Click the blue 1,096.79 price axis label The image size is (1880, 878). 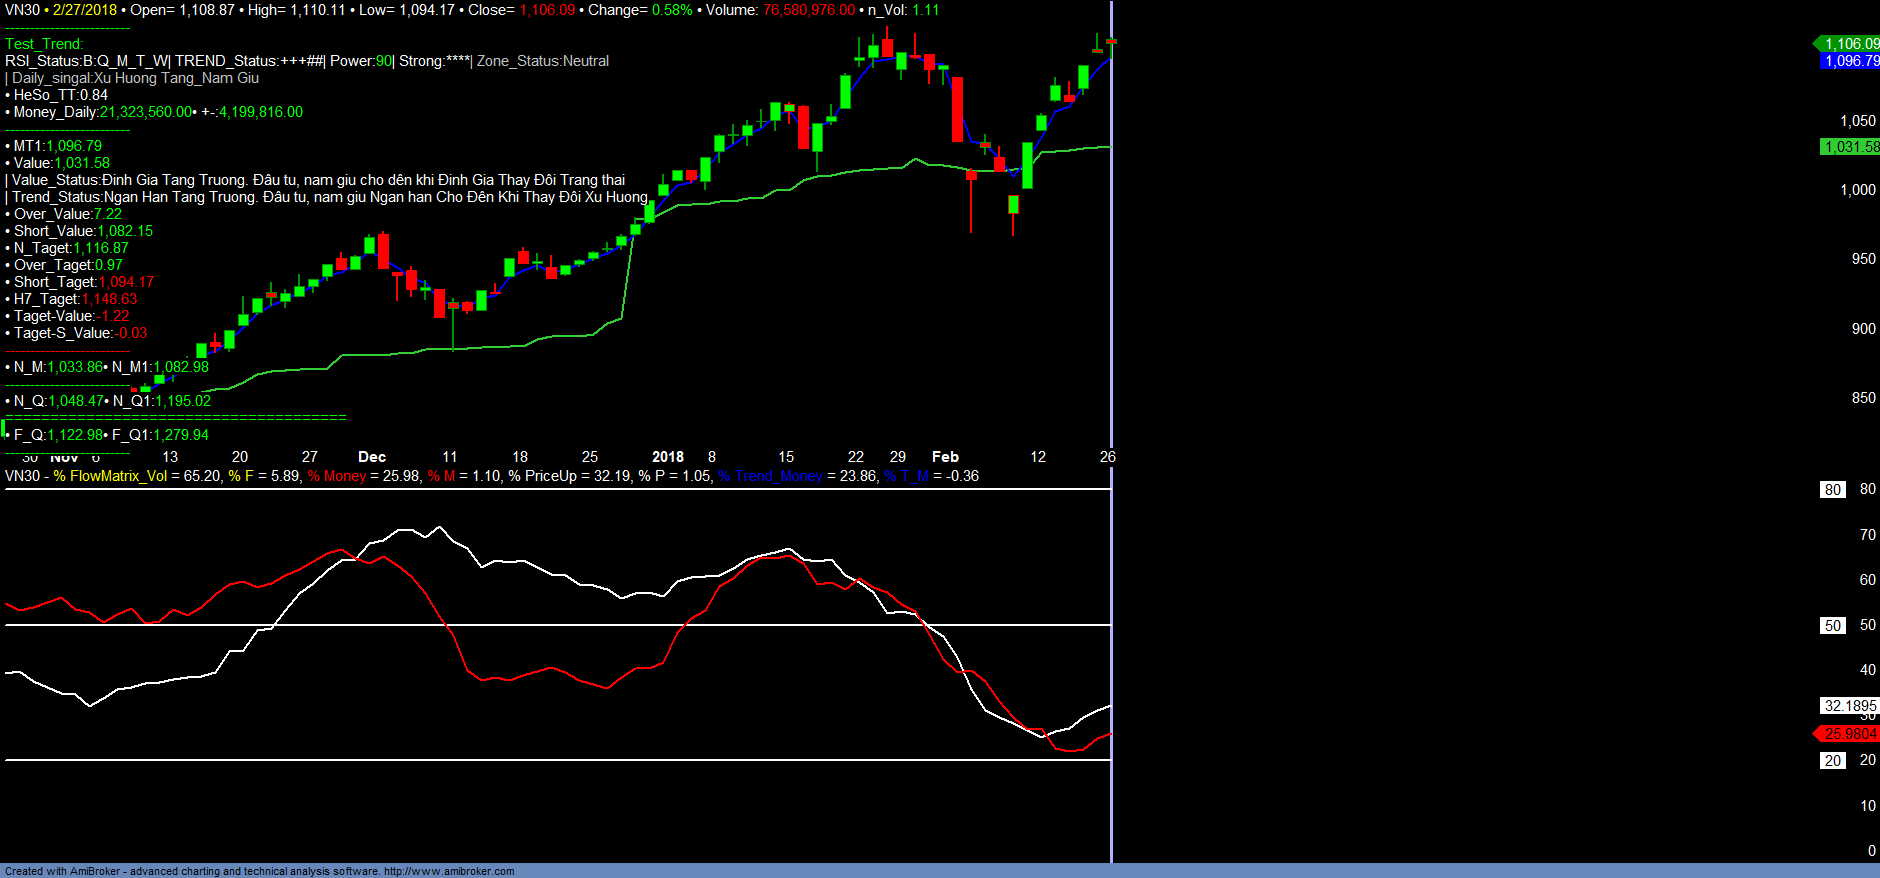(x=1850, y=61)
